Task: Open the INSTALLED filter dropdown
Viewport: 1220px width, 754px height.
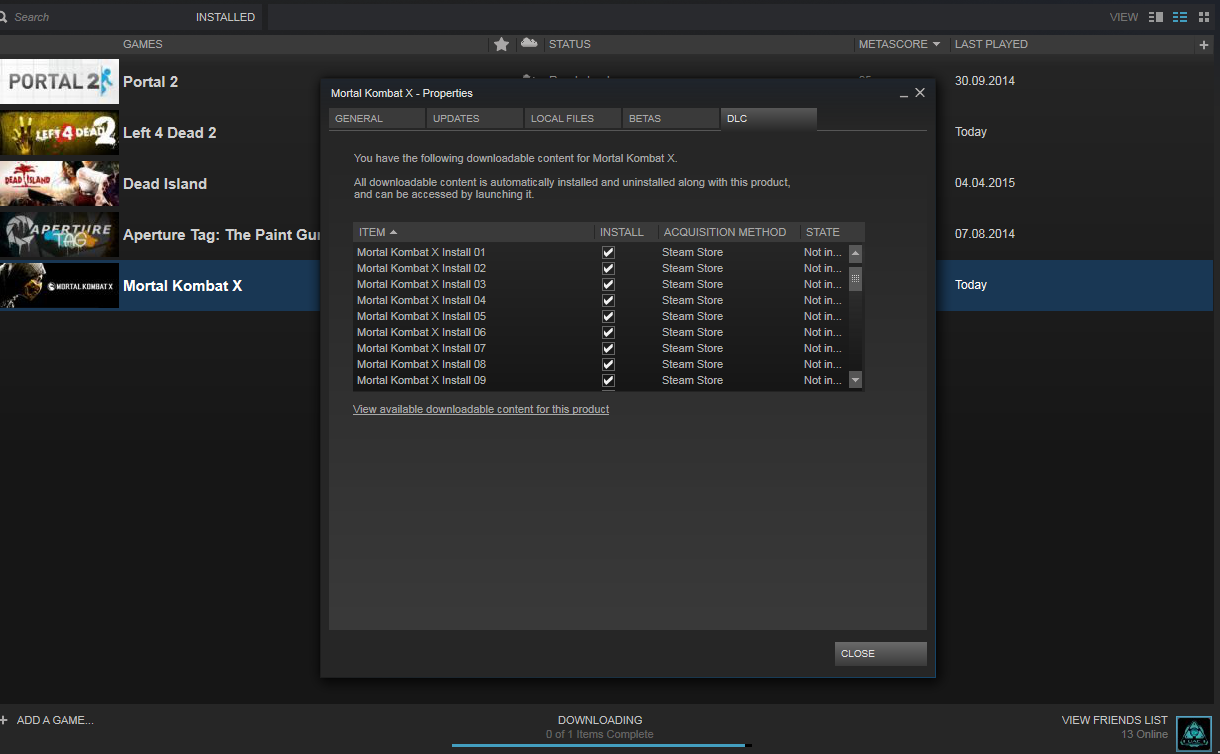Action: [225, 17]
